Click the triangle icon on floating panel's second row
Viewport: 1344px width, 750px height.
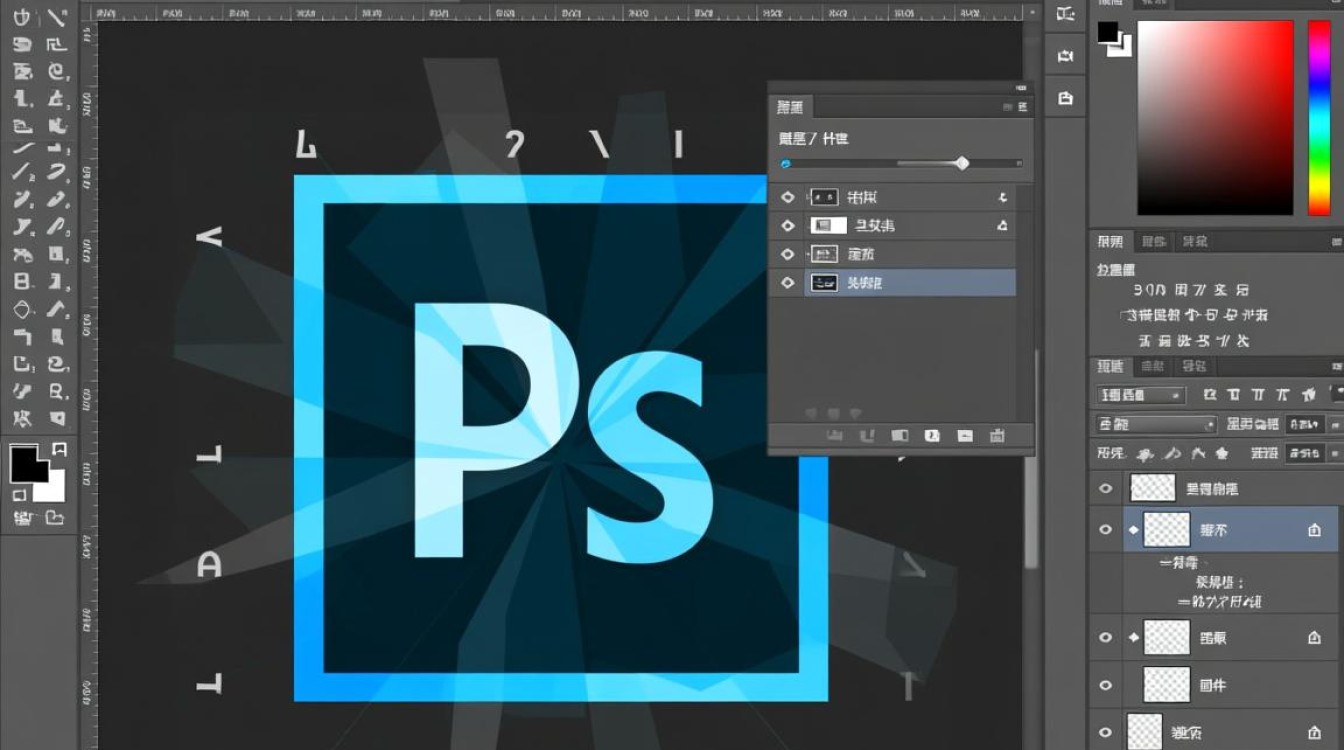[1003, 227]
